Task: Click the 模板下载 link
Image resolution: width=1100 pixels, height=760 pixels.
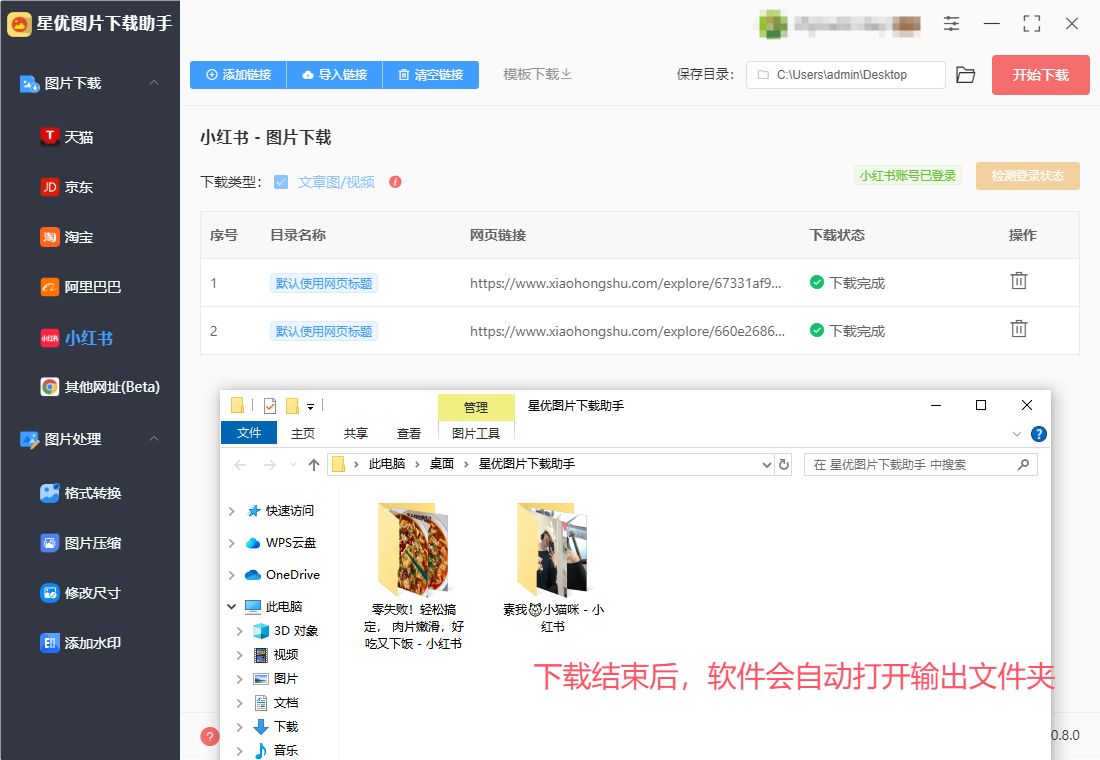Action: pos(537,74)
